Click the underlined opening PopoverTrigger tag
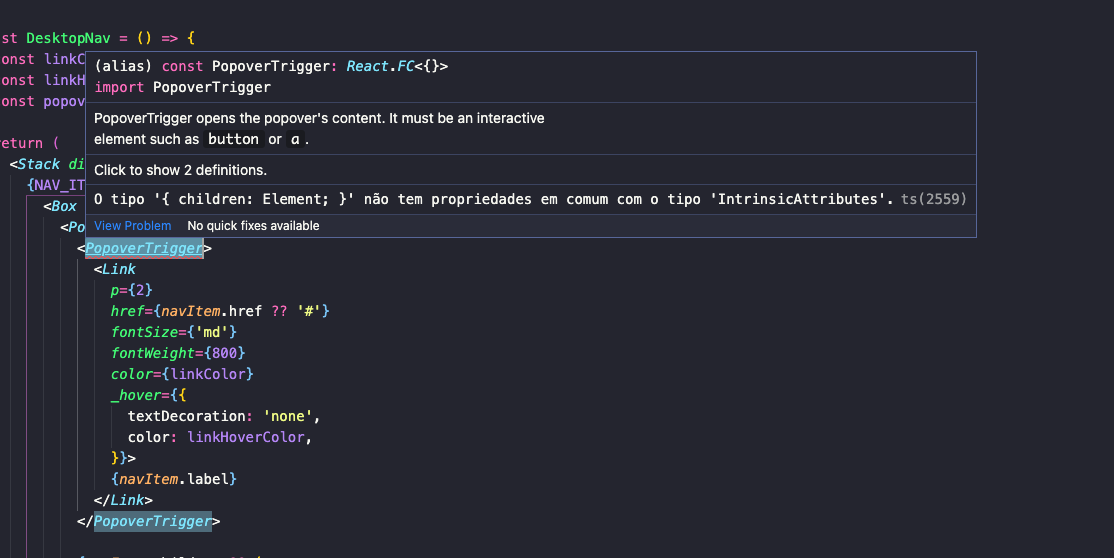Image resolution: width=1114 pixels, height=558 pixels. (x=144, y=248)
